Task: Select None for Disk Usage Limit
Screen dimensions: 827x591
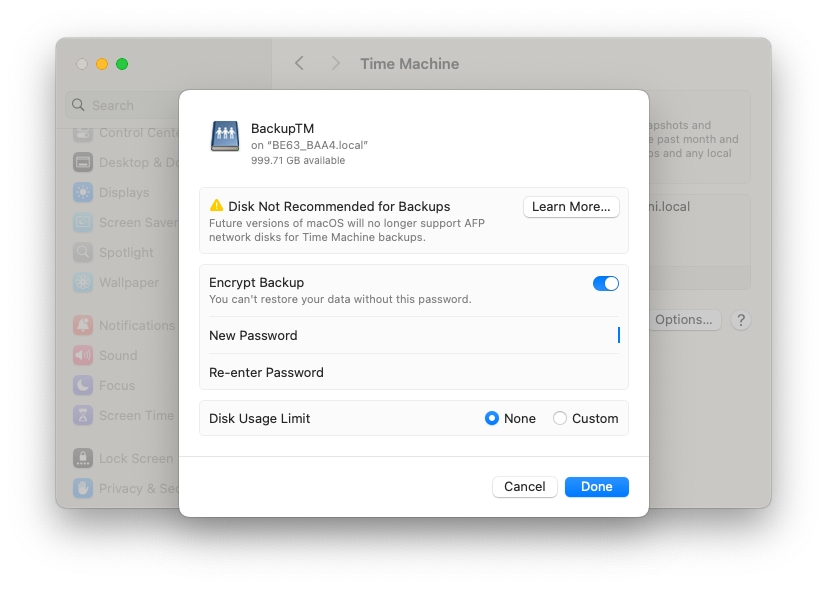Action: [492, 418]
